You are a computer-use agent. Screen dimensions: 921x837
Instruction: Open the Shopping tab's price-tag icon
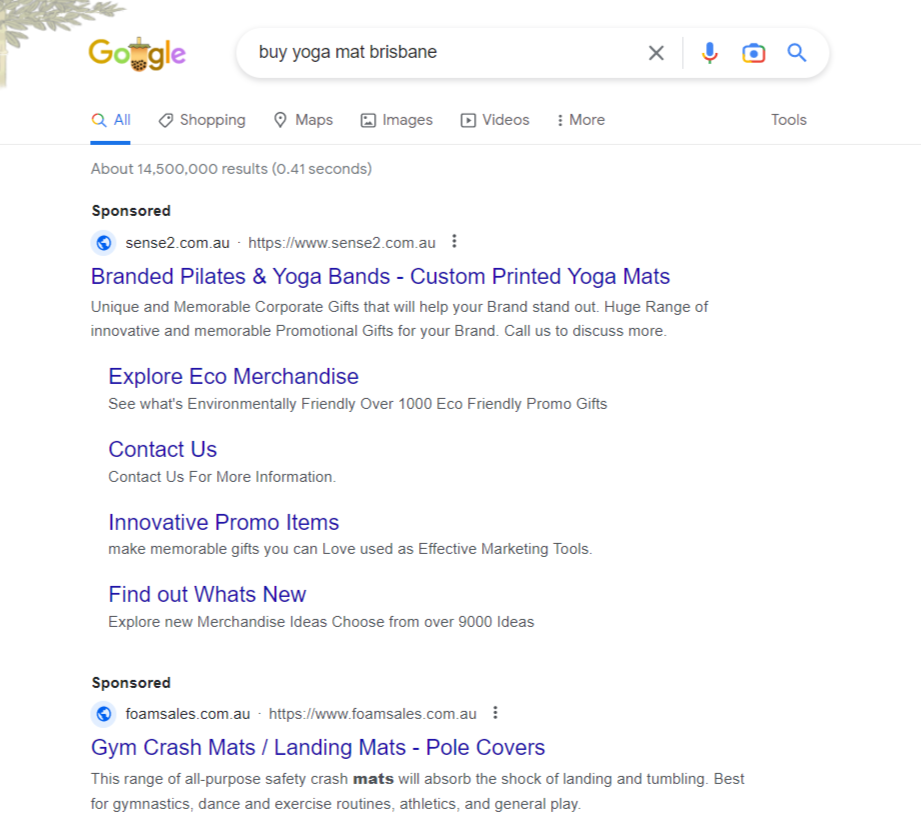(165, 119)
